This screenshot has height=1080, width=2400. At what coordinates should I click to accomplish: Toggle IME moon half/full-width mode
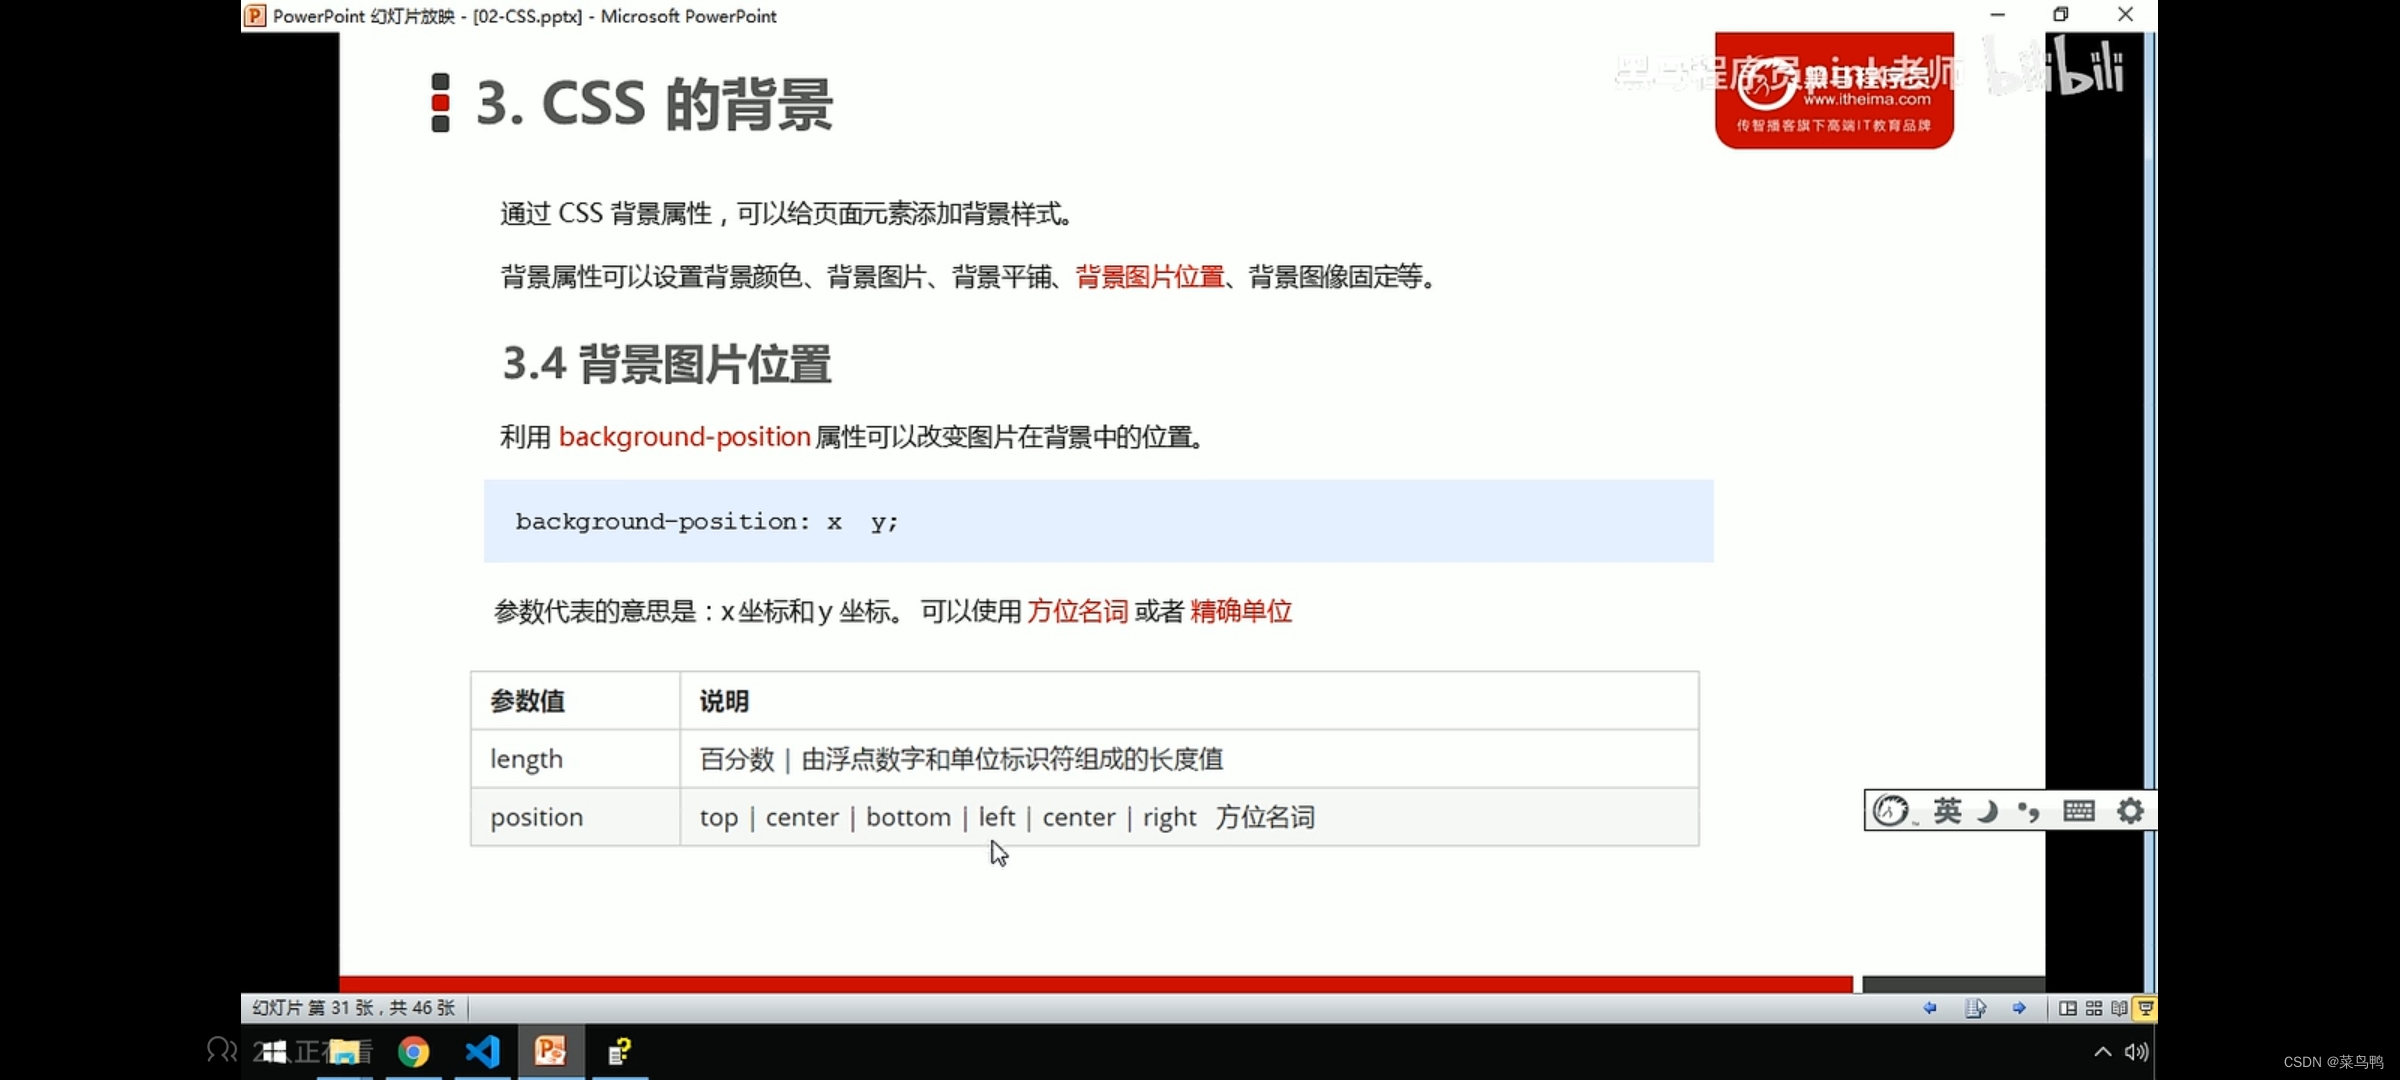pyautogui.click(x=1988, y=810)
